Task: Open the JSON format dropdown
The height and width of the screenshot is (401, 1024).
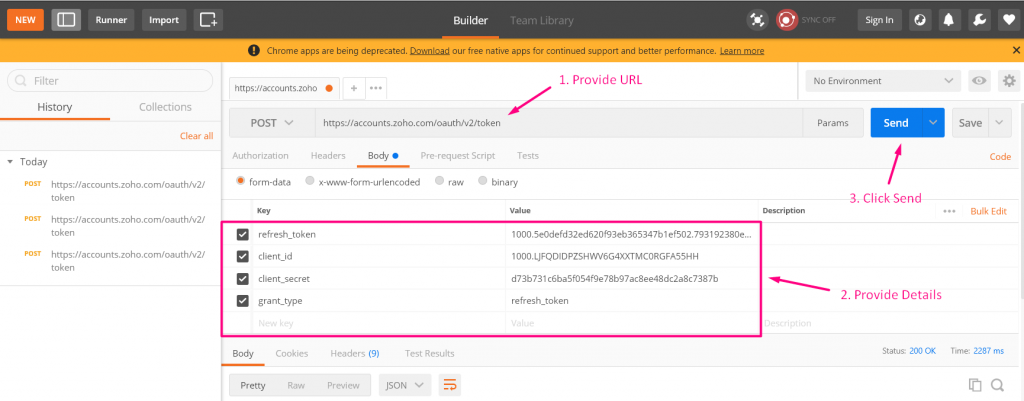Action: 405,385
